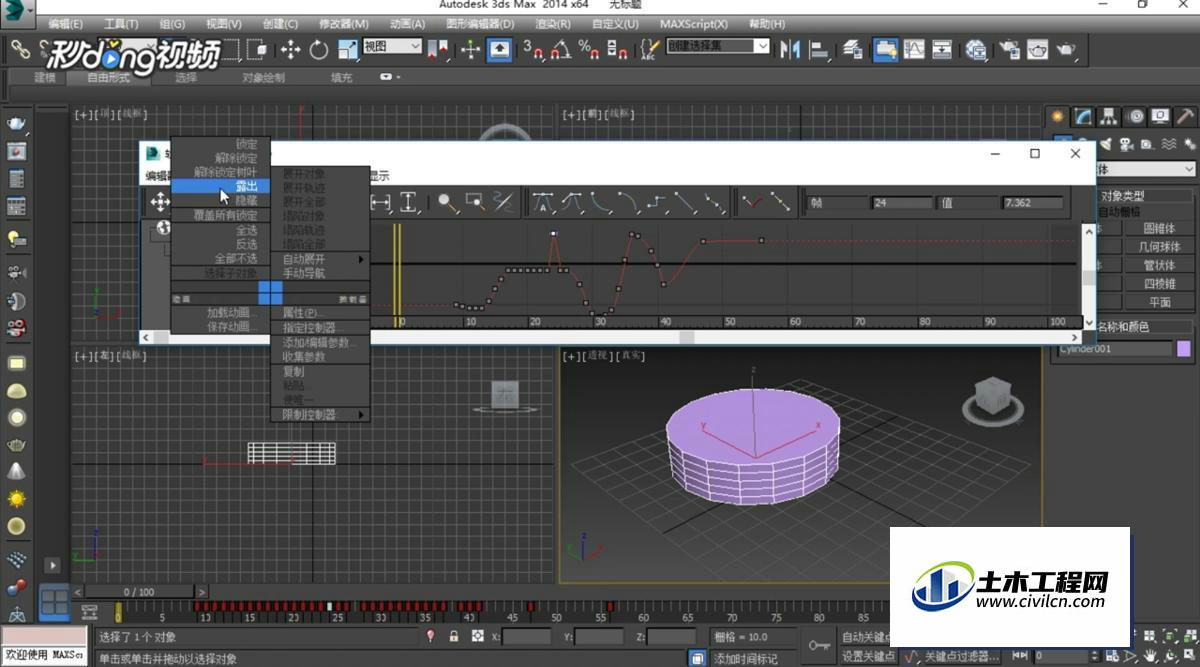Select Zoom Region tool in Curve Editor
The image size is (1200, 667).
[475, 203]
